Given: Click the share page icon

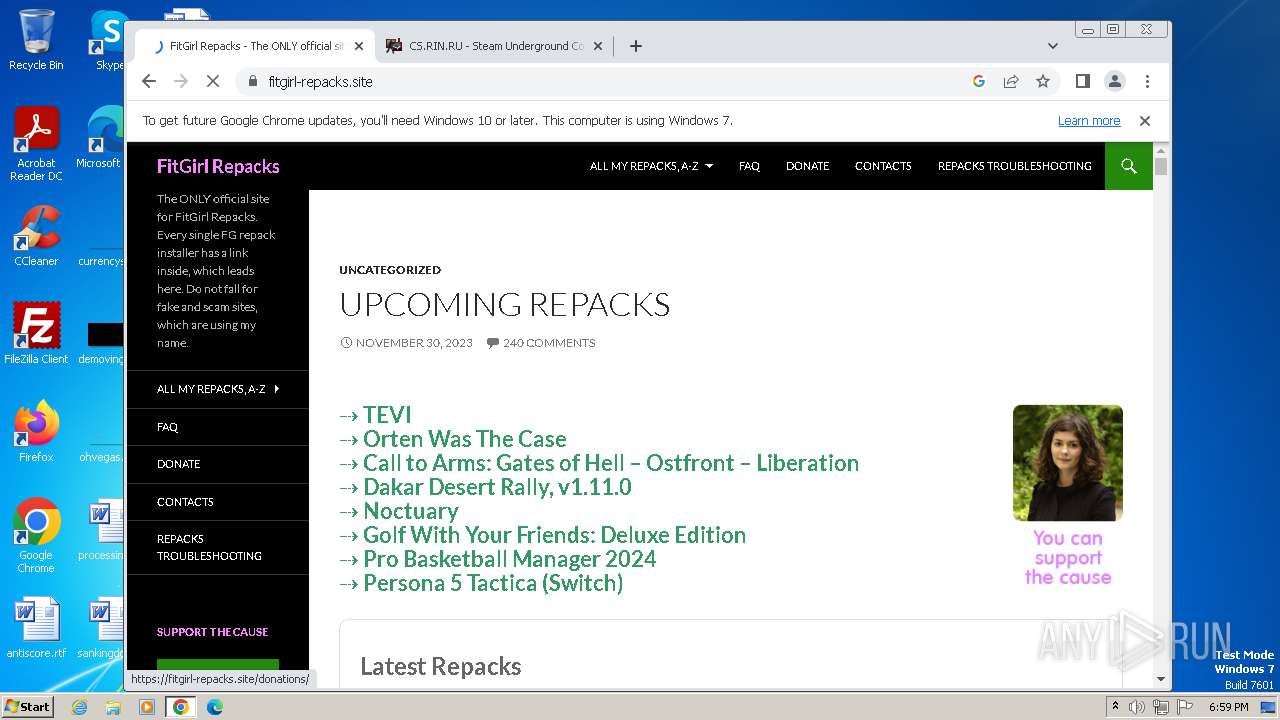Looking at the screenshot, I should [x=1011, y=81].
